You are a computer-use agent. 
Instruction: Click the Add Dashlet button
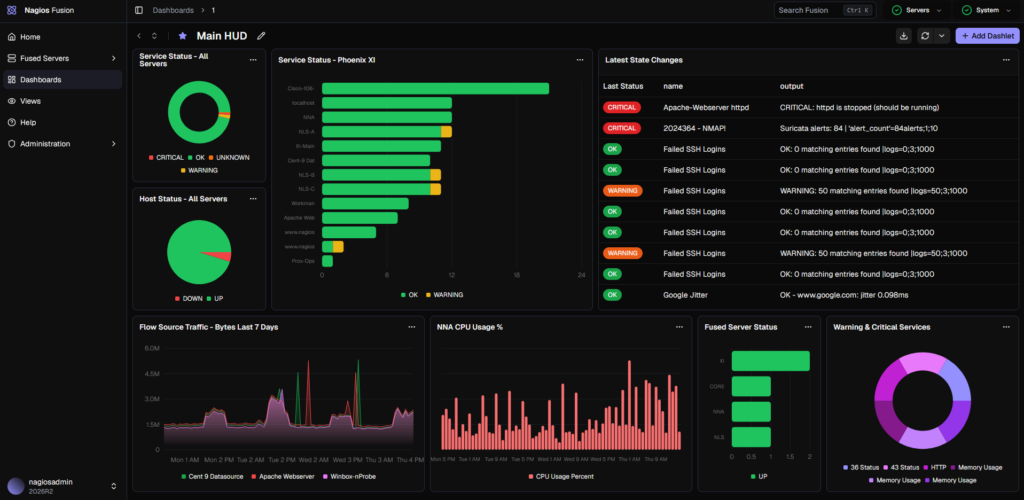point(987,36)
